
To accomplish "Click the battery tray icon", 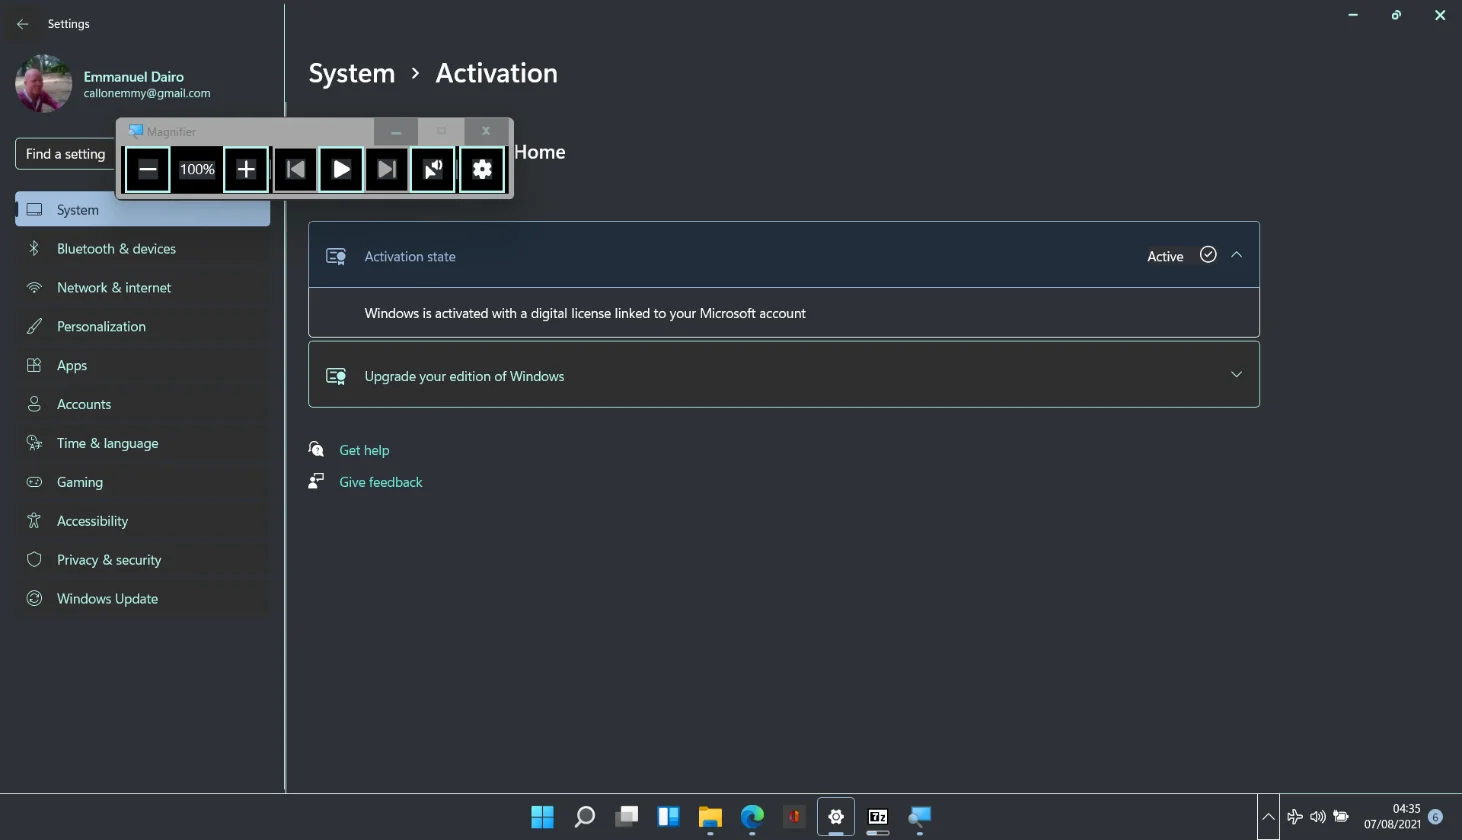I will click(x=1341, y=817).
